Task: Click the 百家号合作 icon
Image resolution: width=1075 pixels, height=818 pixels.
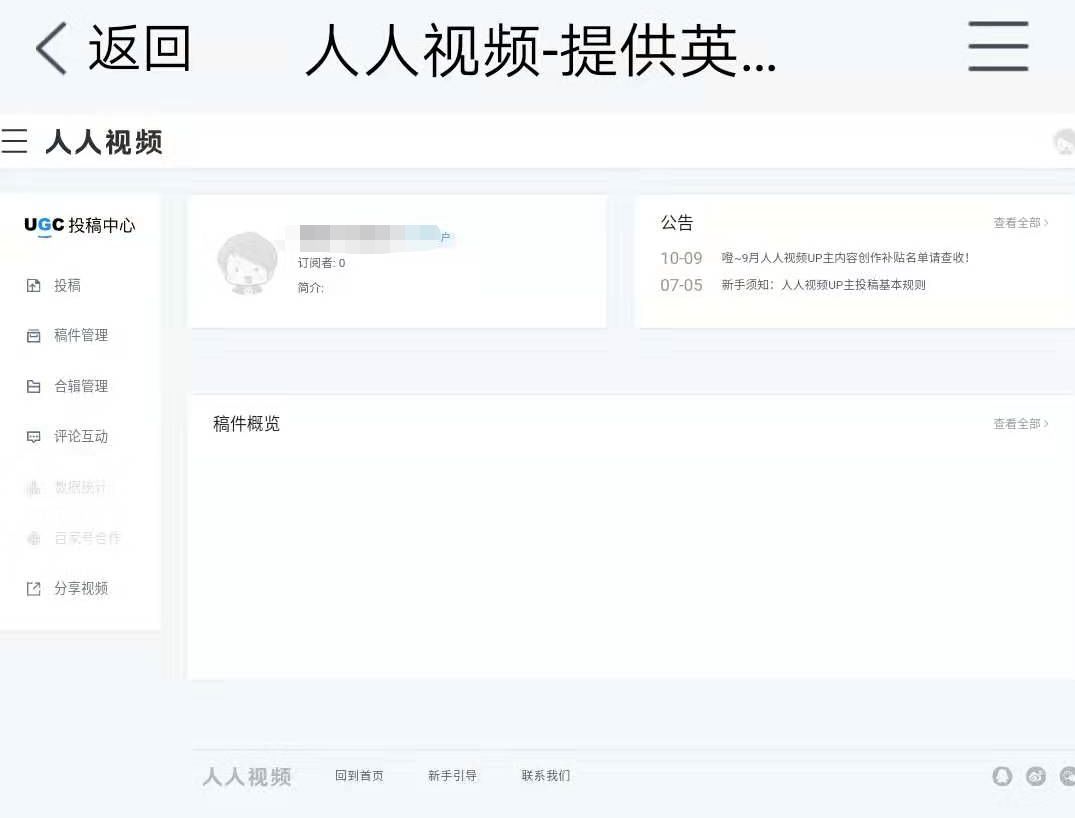Action: click(x=33, y=538)
